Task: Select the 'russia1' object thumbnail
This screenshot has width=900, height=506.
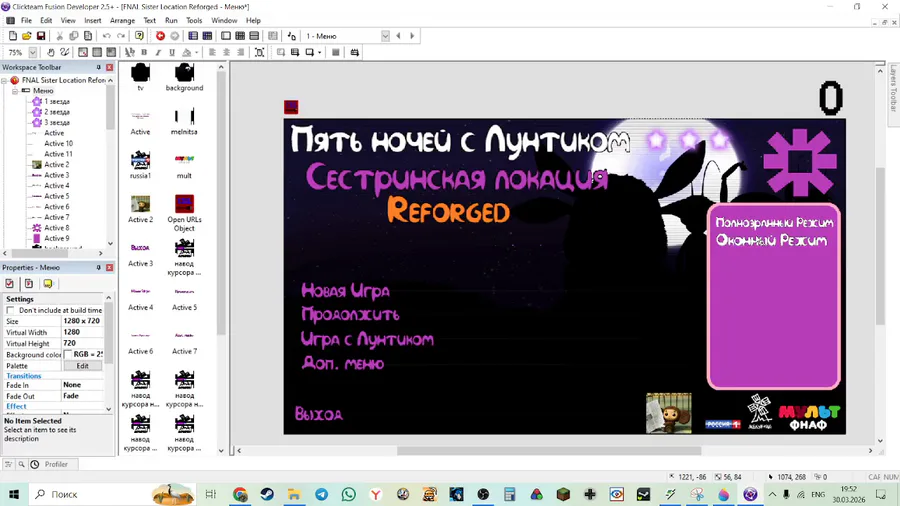Action: pos(140,165)
